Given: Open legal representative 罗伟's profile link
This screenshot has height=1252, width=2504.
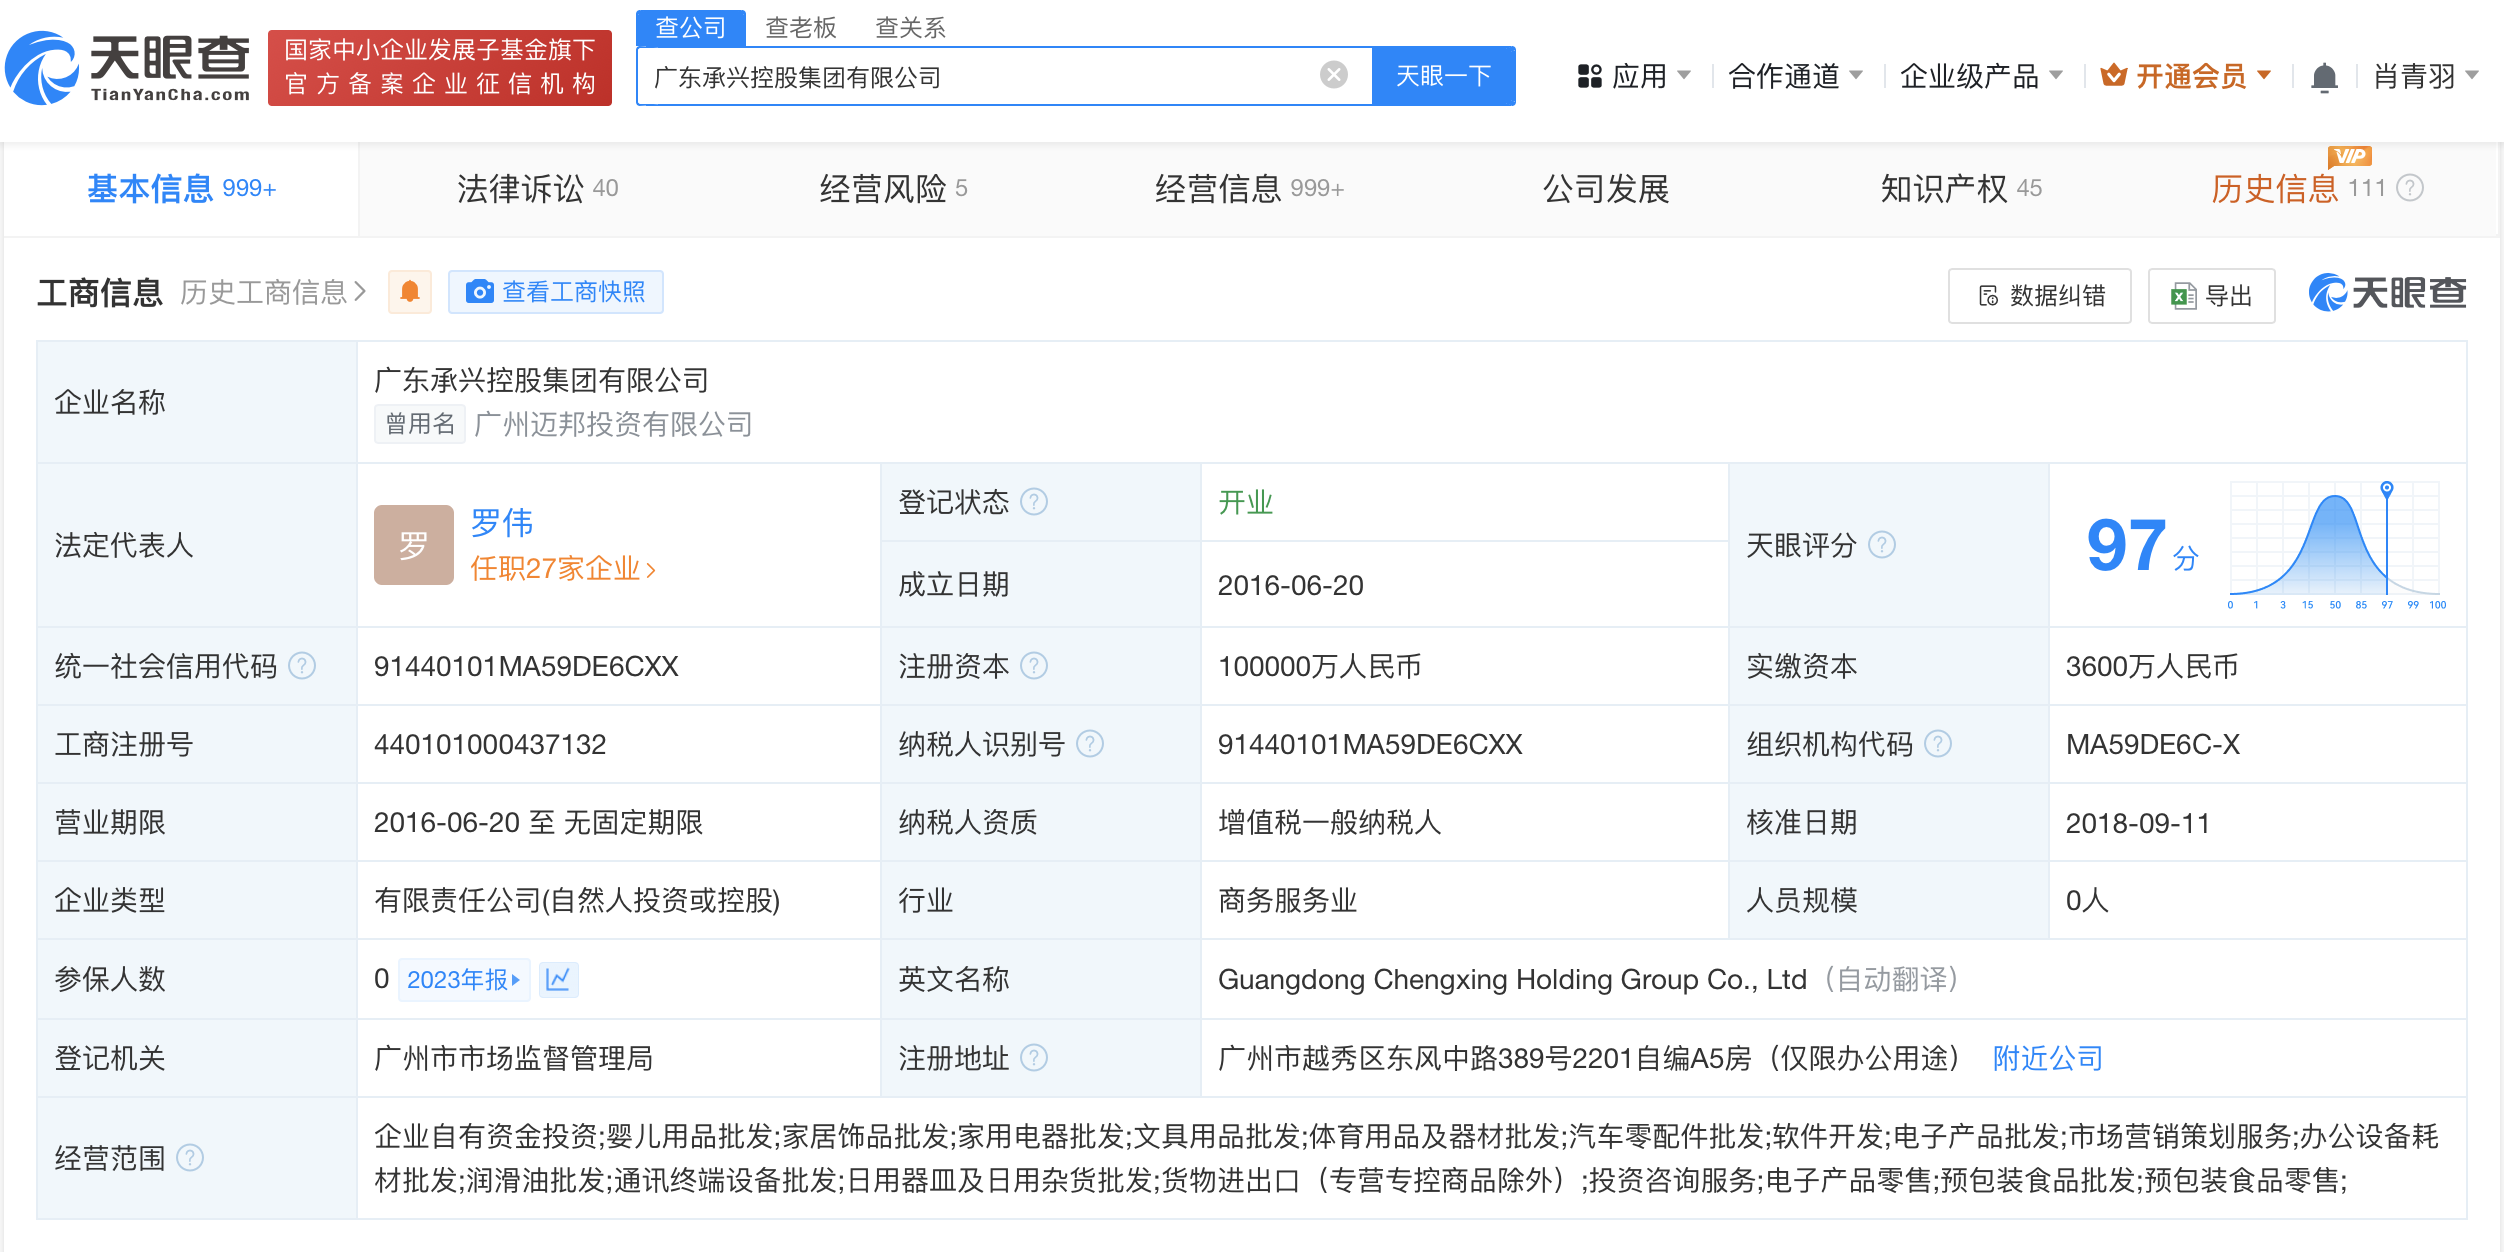Looking at the screenshot, I should click(503, 524).
